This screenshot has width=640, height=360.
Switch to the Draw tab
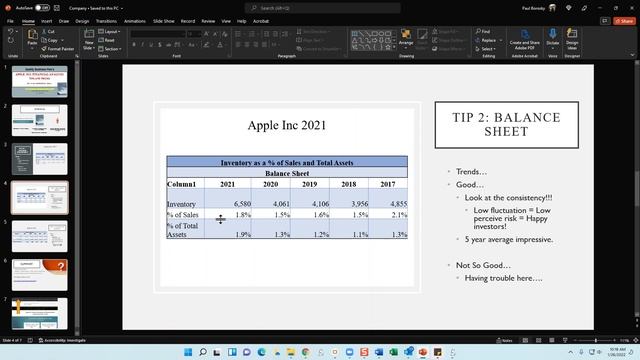[64, 21]
